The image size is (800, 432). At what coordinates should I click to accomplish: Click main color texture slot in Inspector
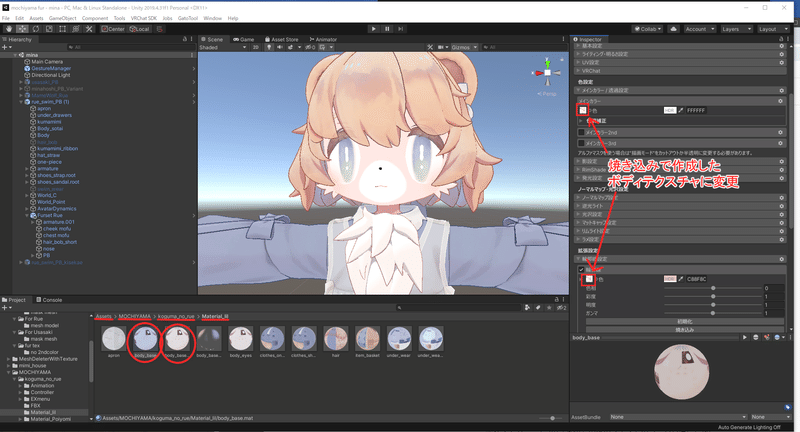(x=583, y=110)
